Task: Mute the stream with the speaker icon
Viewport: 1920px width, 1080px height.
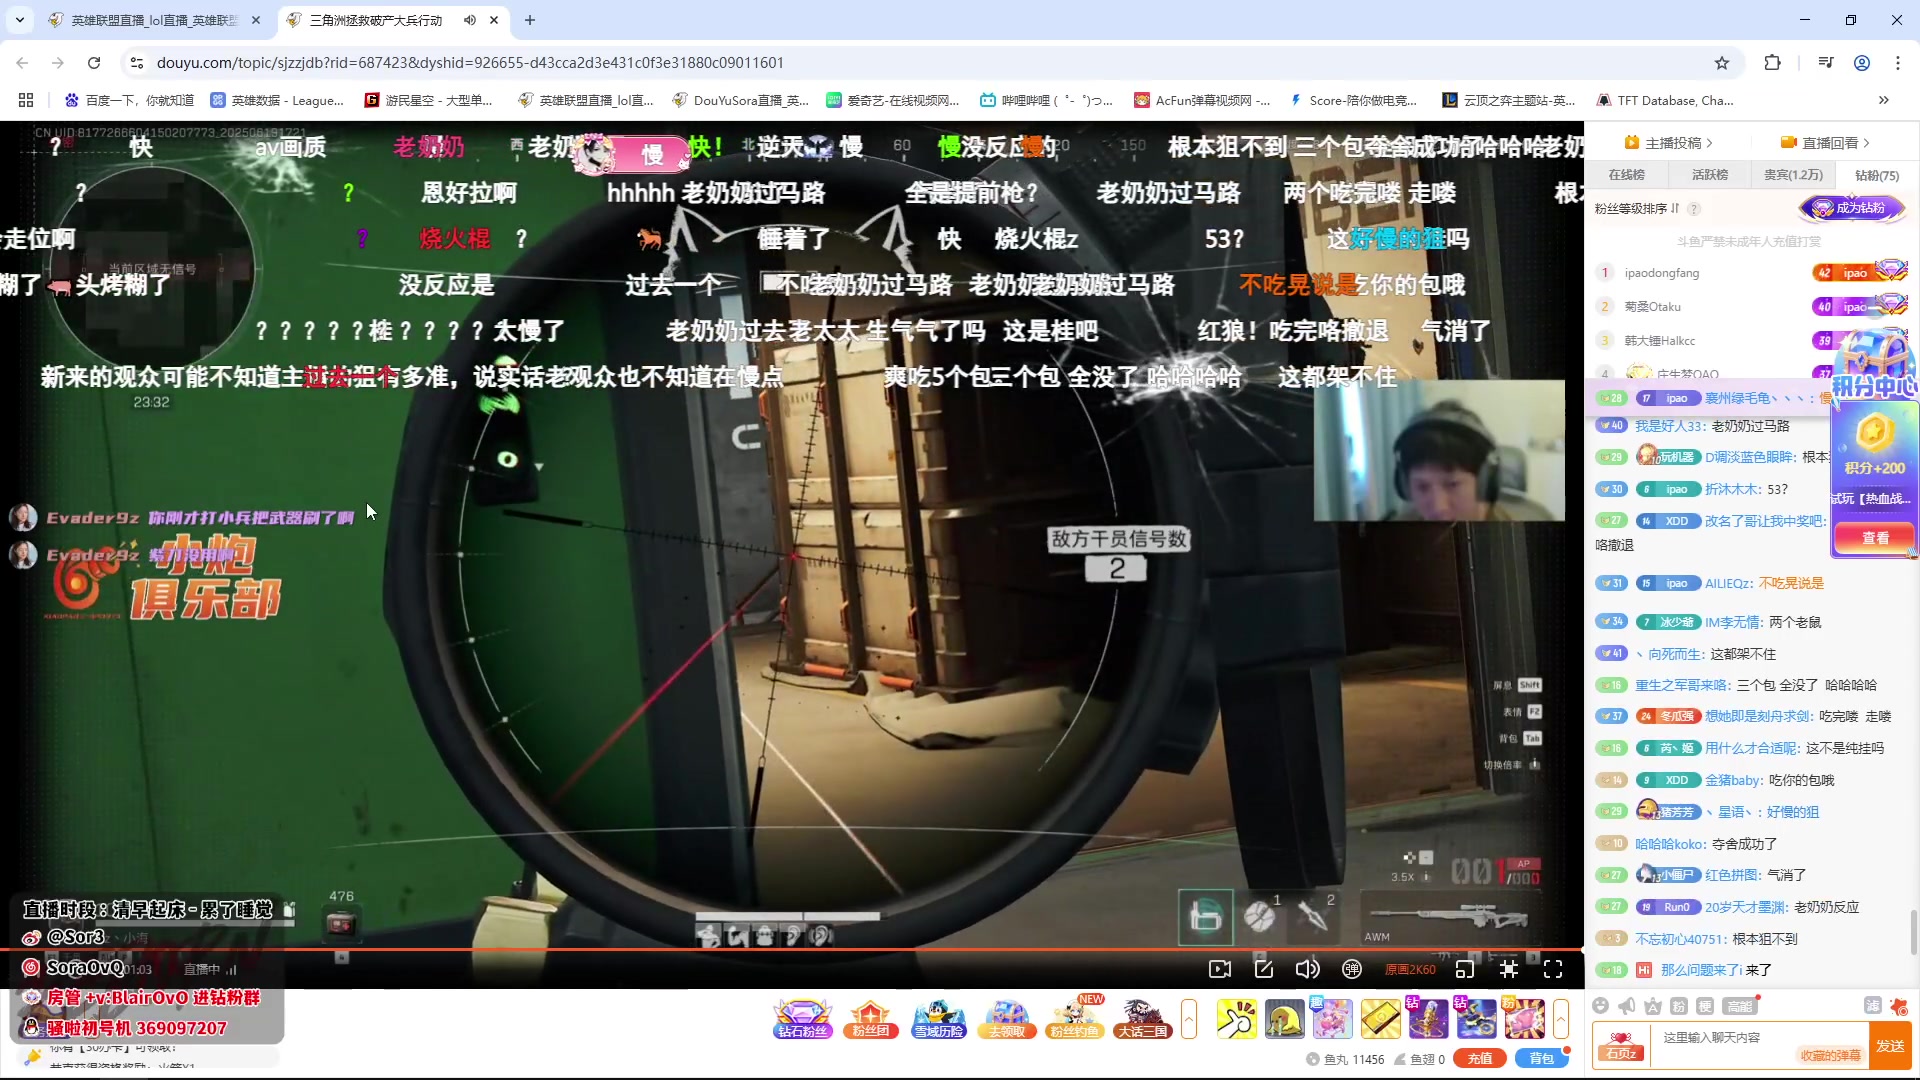Action: click(1307, 969)
